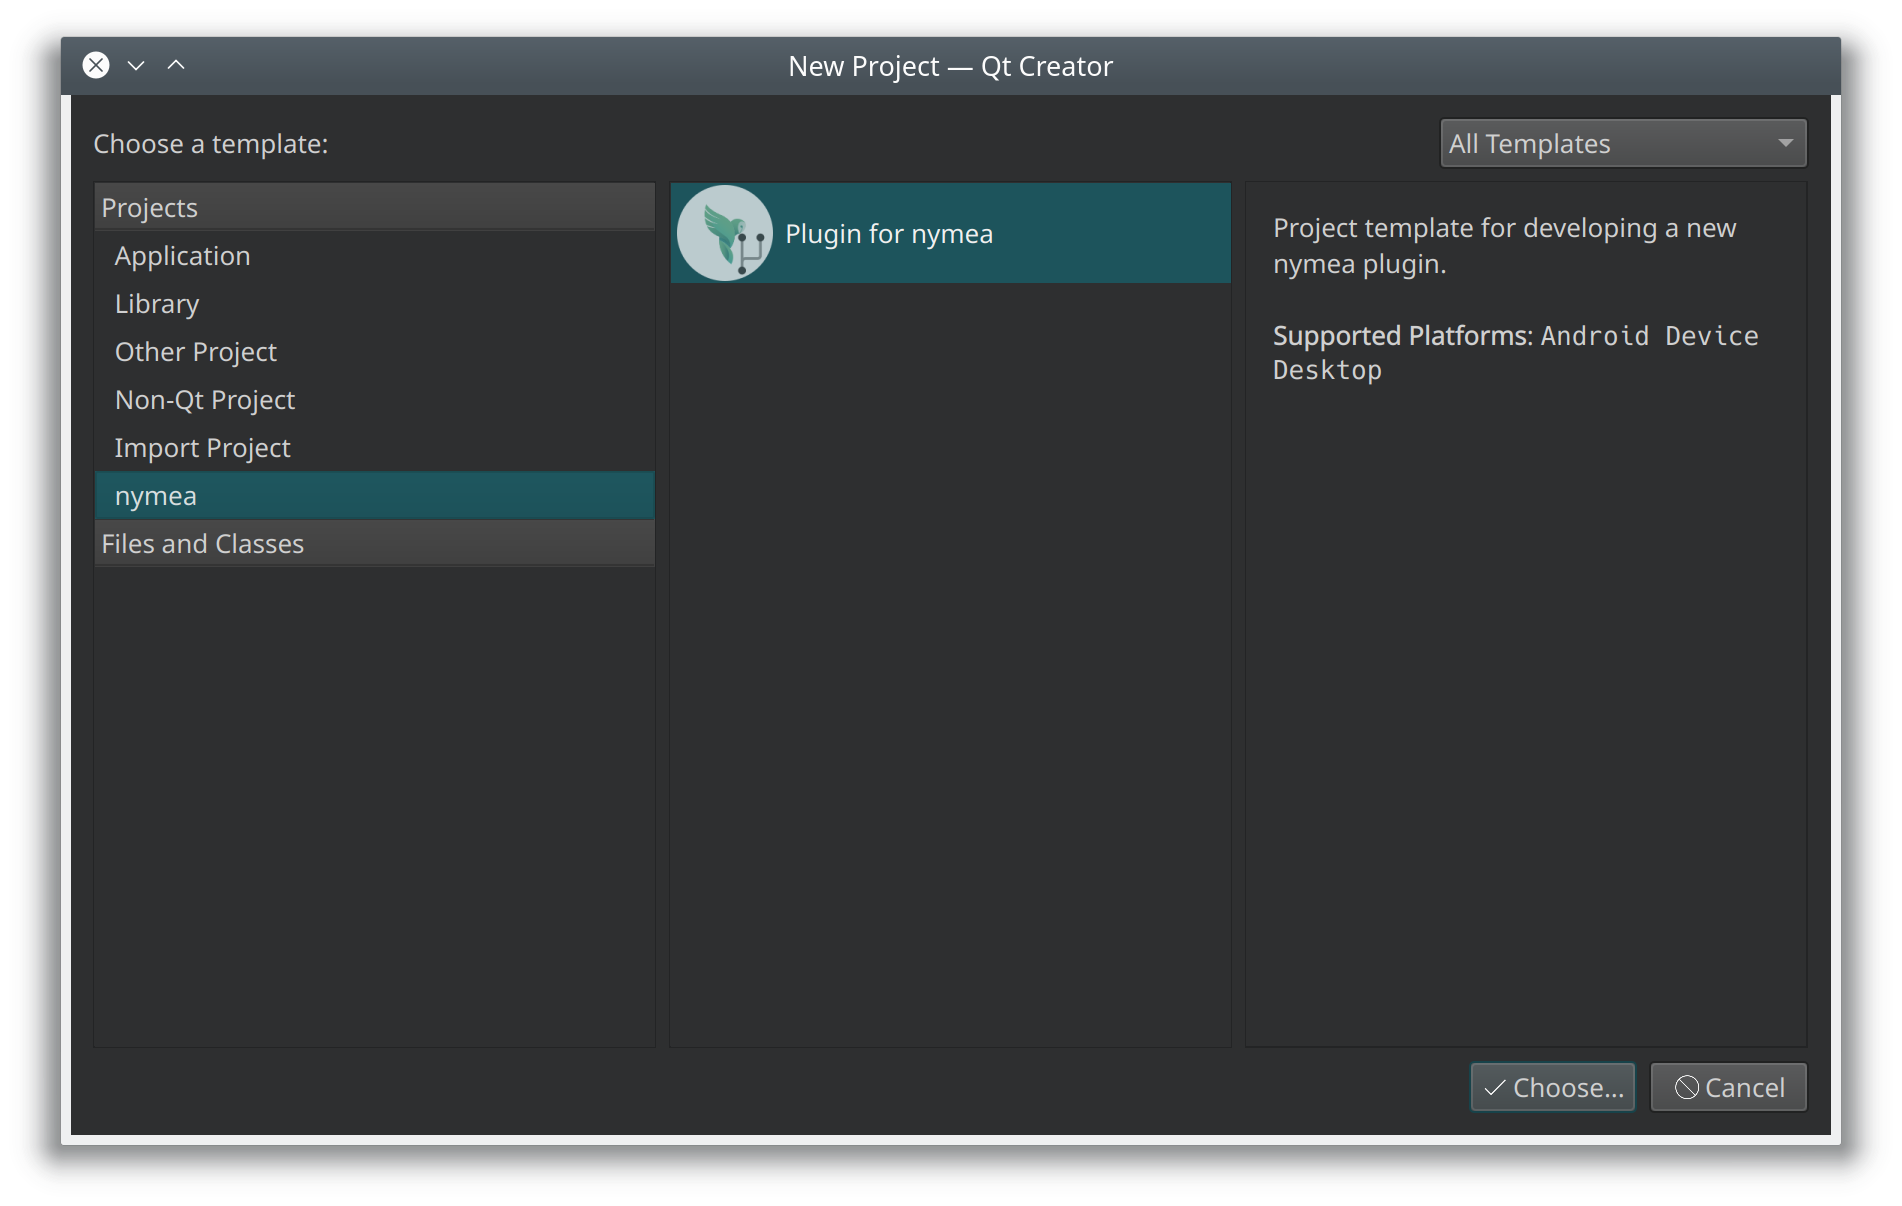Open the All Templates dropdown

click(x=1623, y=143)
